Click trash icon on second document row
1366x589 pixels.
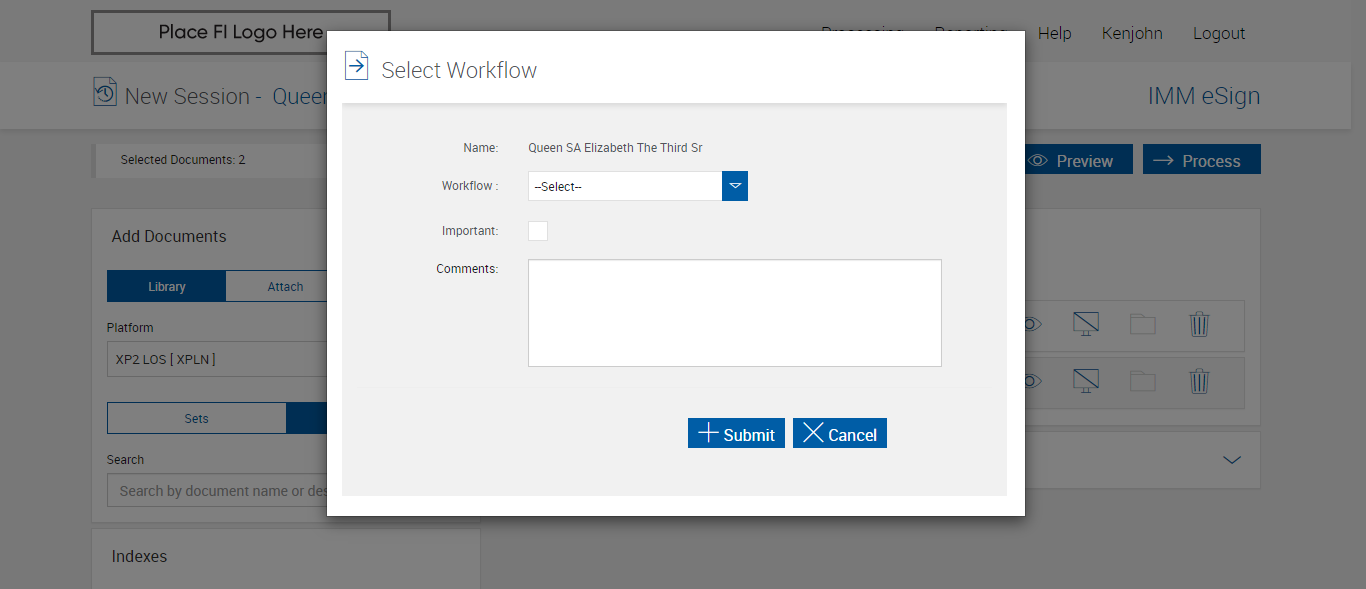pos(1199,381)
